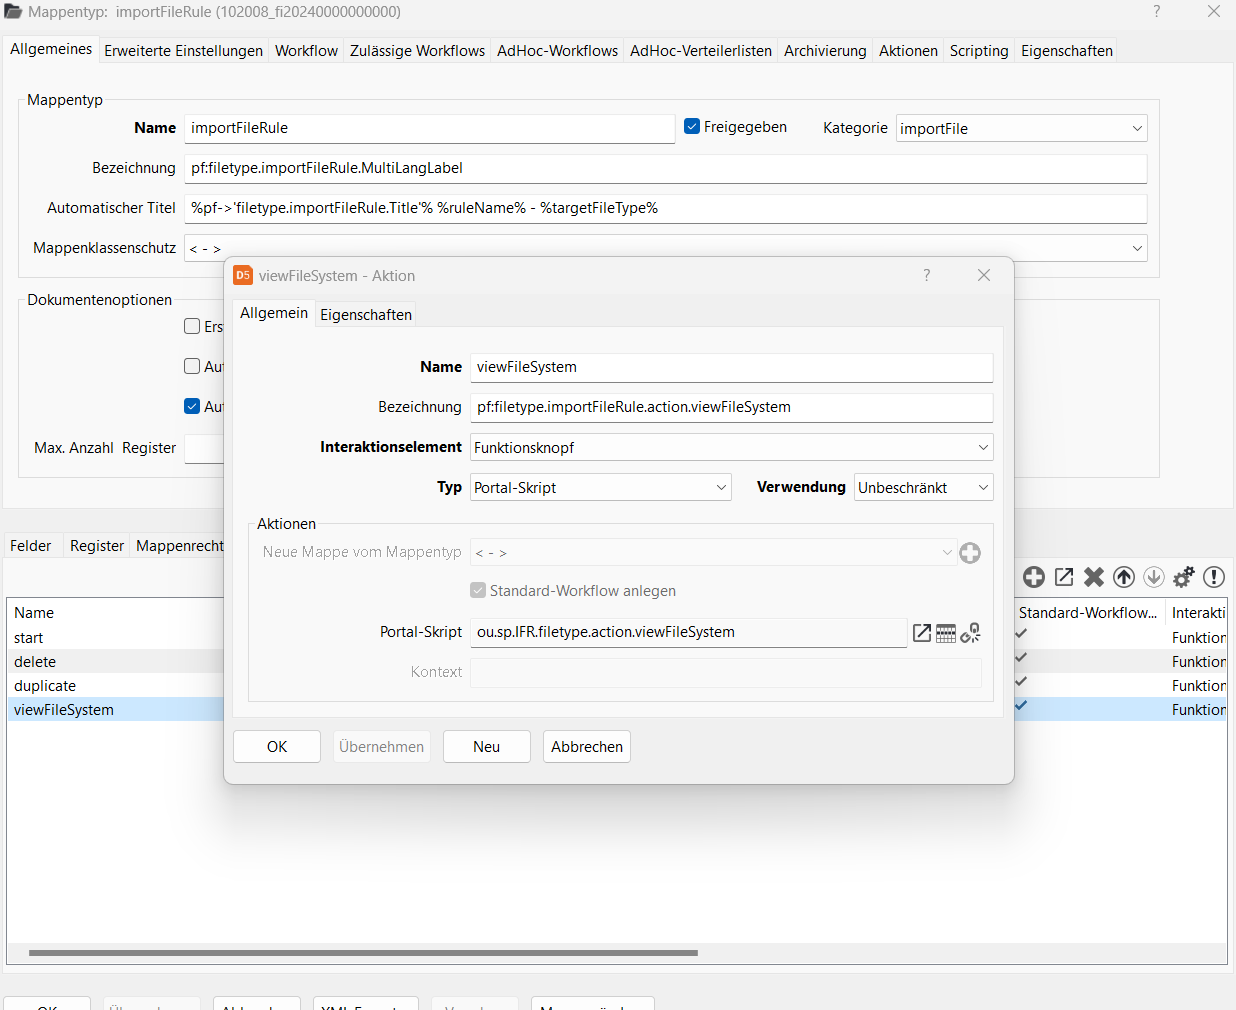Viewport: 1236px width, 1010px height.
Task: Click the 'Name' column header in actions list
Action: [115, 613]
